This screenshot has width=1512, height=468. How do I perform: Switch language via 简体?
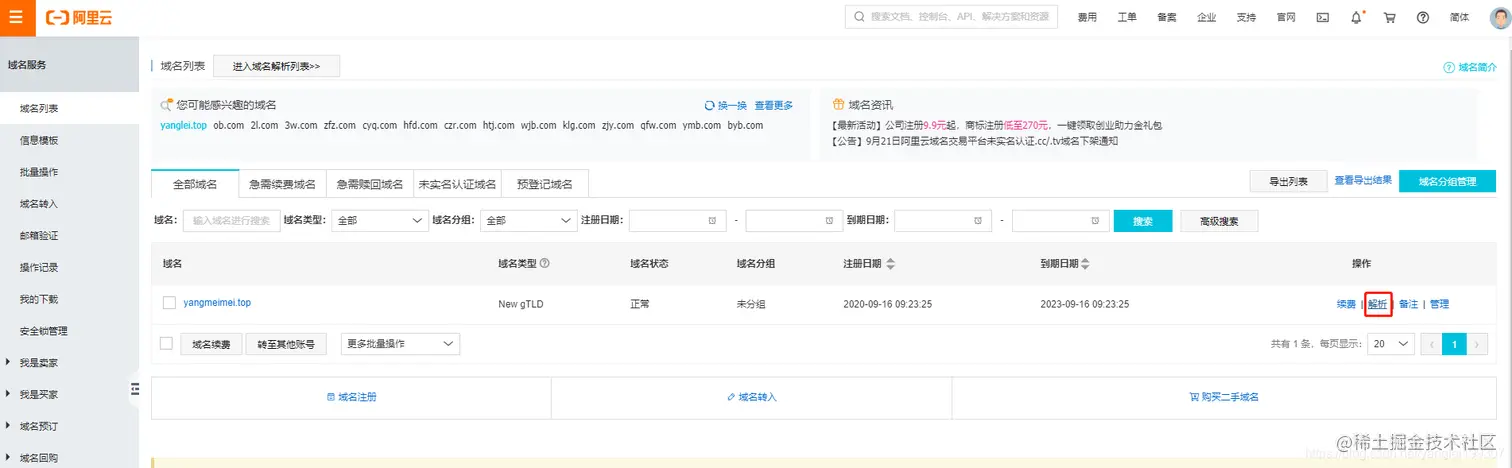(x=1460, y=18)
